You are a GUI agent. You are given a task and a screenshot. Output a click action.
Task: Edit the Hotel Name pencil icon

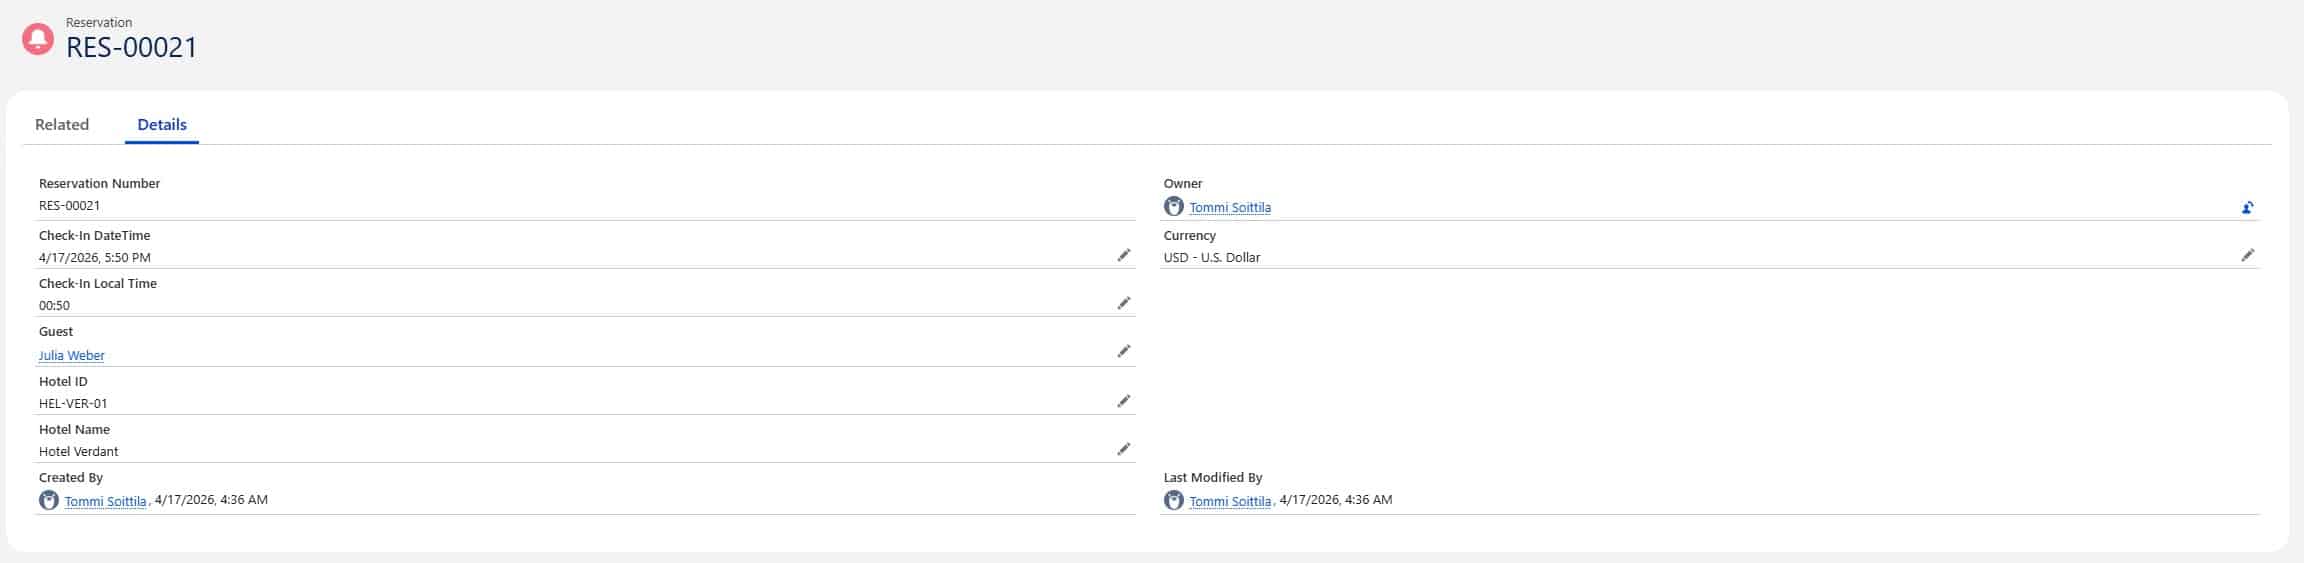click(x=1123, y=450)
